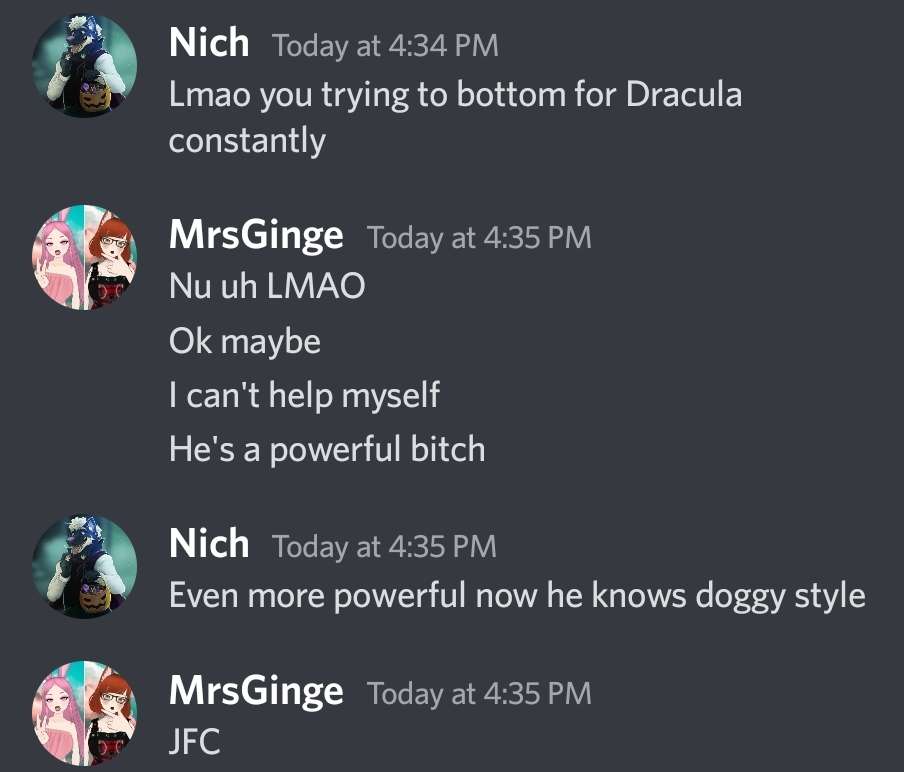Click the word 'constantly' in Nich's first message
The image size is (904, 772).
[247, 141]
